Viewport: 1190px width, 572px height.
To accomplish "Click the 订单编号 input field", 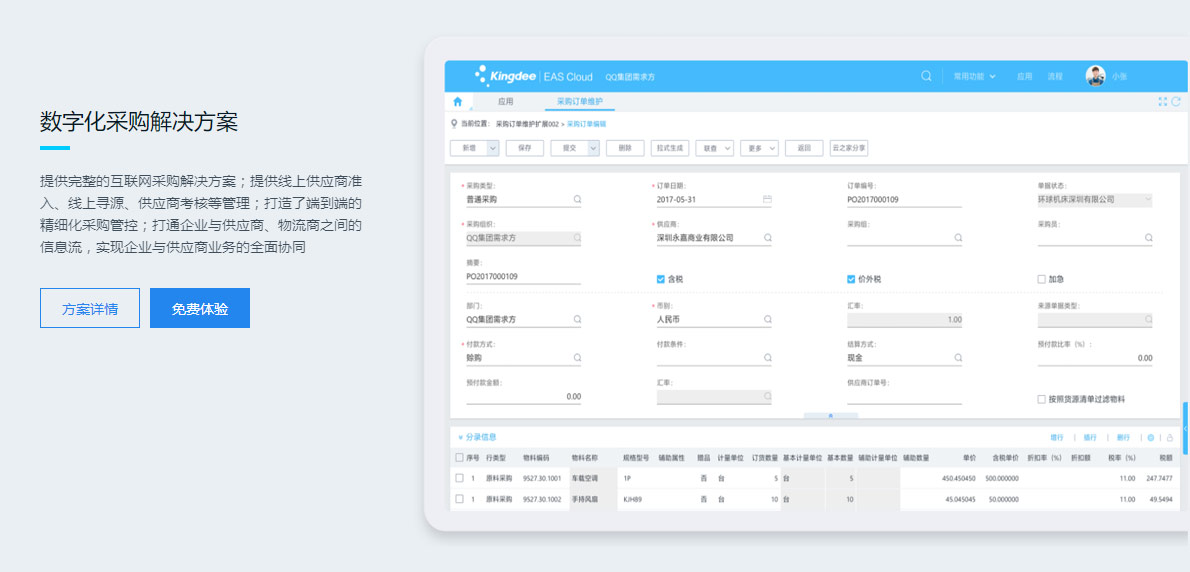I will tap(905, 200).
